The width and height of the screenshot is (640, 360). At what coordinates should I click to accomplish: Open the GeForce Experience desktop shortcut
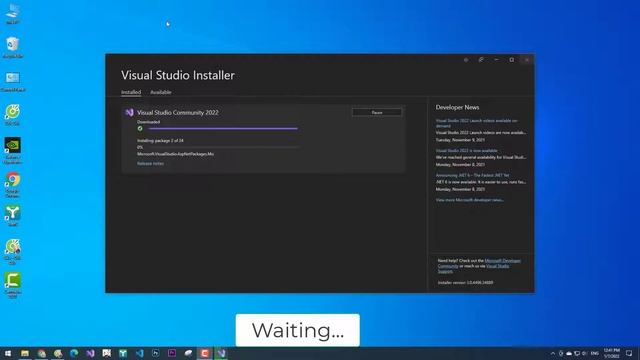pos(13,150)
